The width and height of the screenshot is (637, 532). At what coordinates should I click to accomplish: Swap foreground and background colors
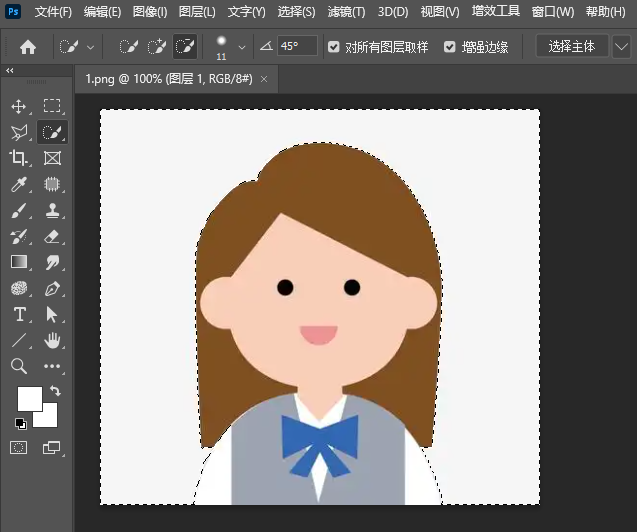click(x=55, y=391)
